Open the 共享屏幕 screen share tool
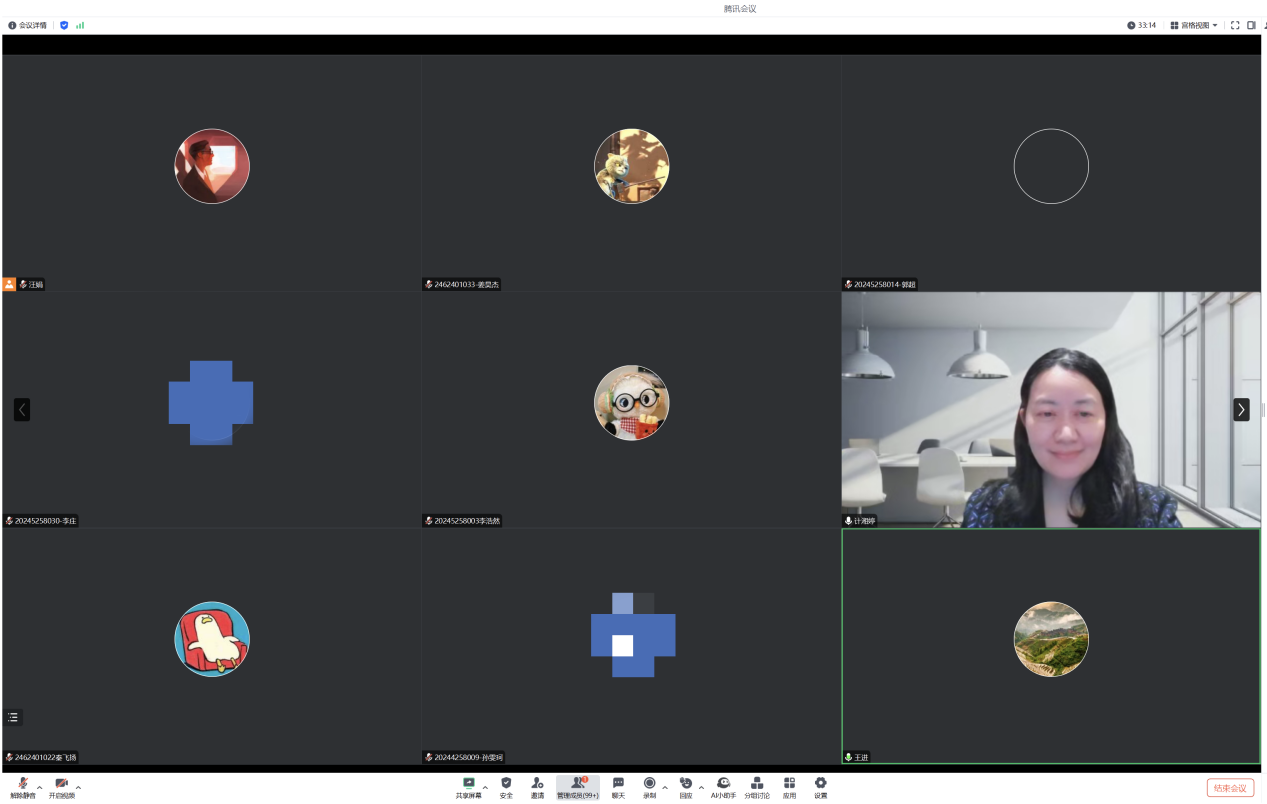The image size is (1267, 804). (x=468, y=786)
